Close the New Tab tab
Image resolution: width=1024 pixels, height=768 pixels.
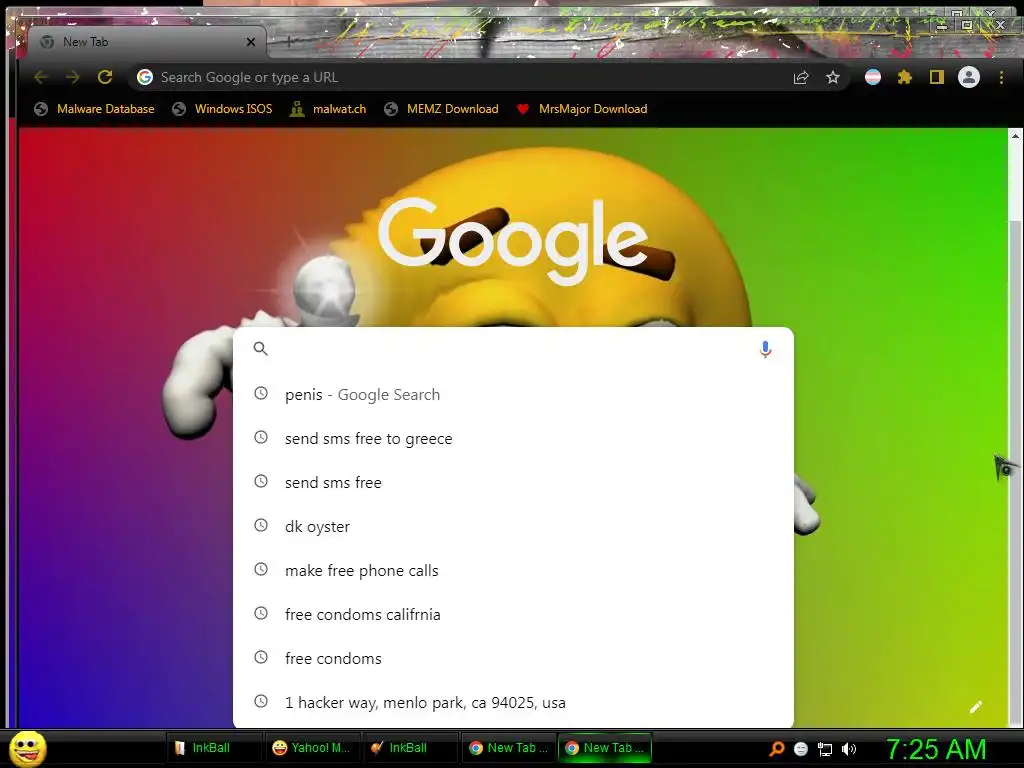tap(251, 42)
